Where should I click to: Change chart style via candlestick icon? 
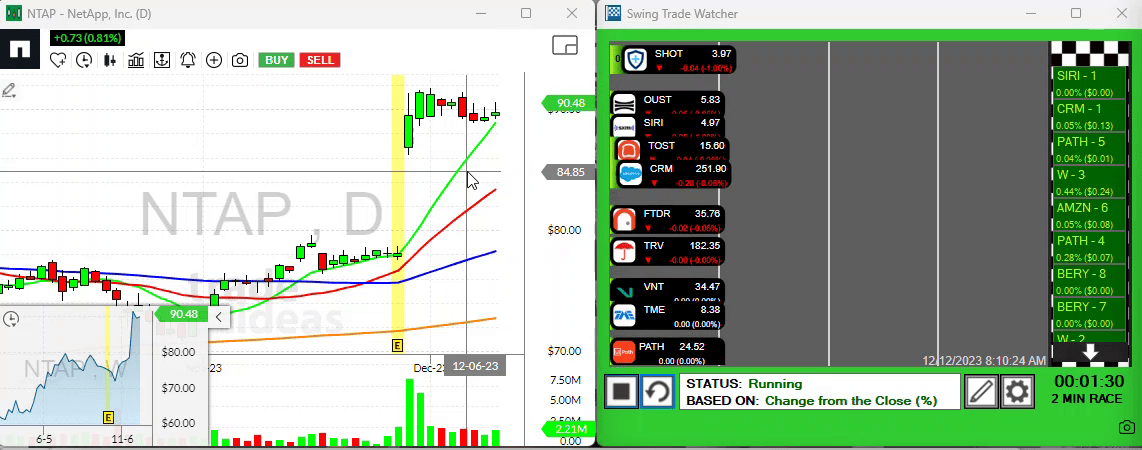110,60
